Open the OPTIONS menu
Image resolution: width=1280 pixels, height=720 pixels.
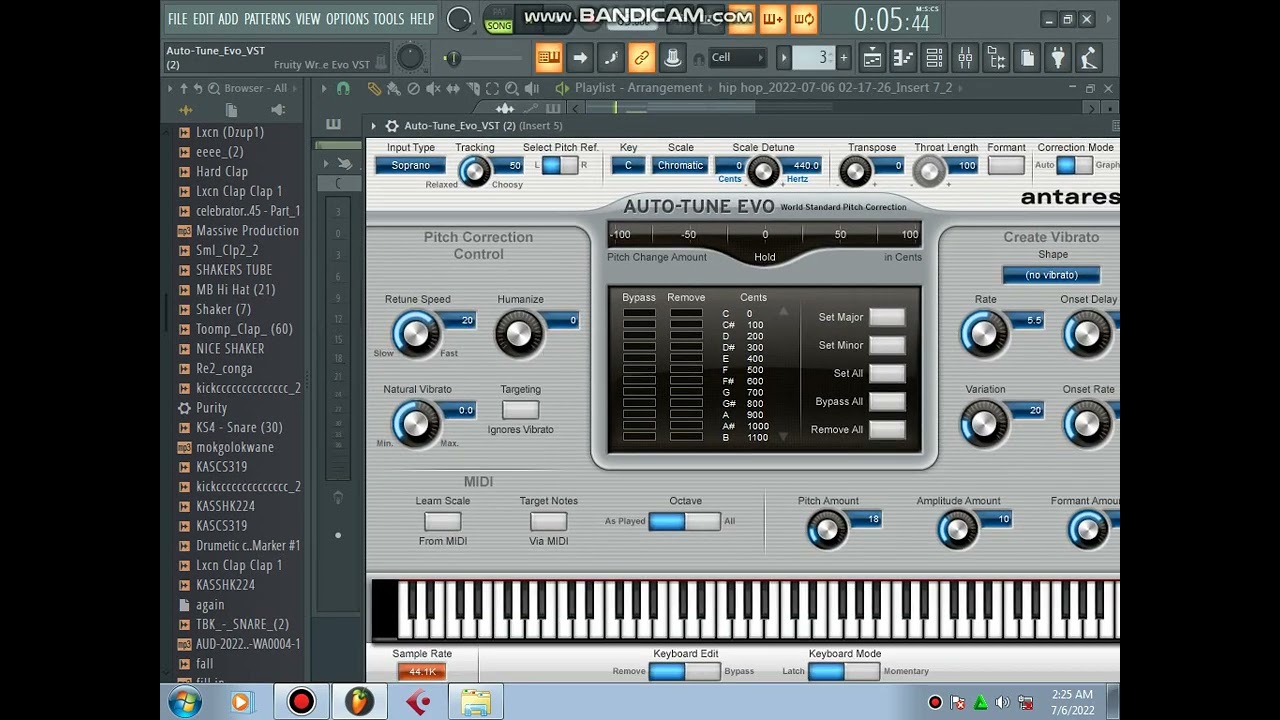(x=347, y=19)
